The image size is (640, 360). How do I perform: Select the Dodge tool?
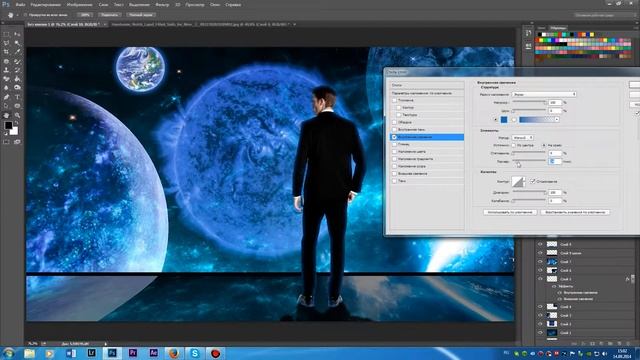tap(17, 88)
